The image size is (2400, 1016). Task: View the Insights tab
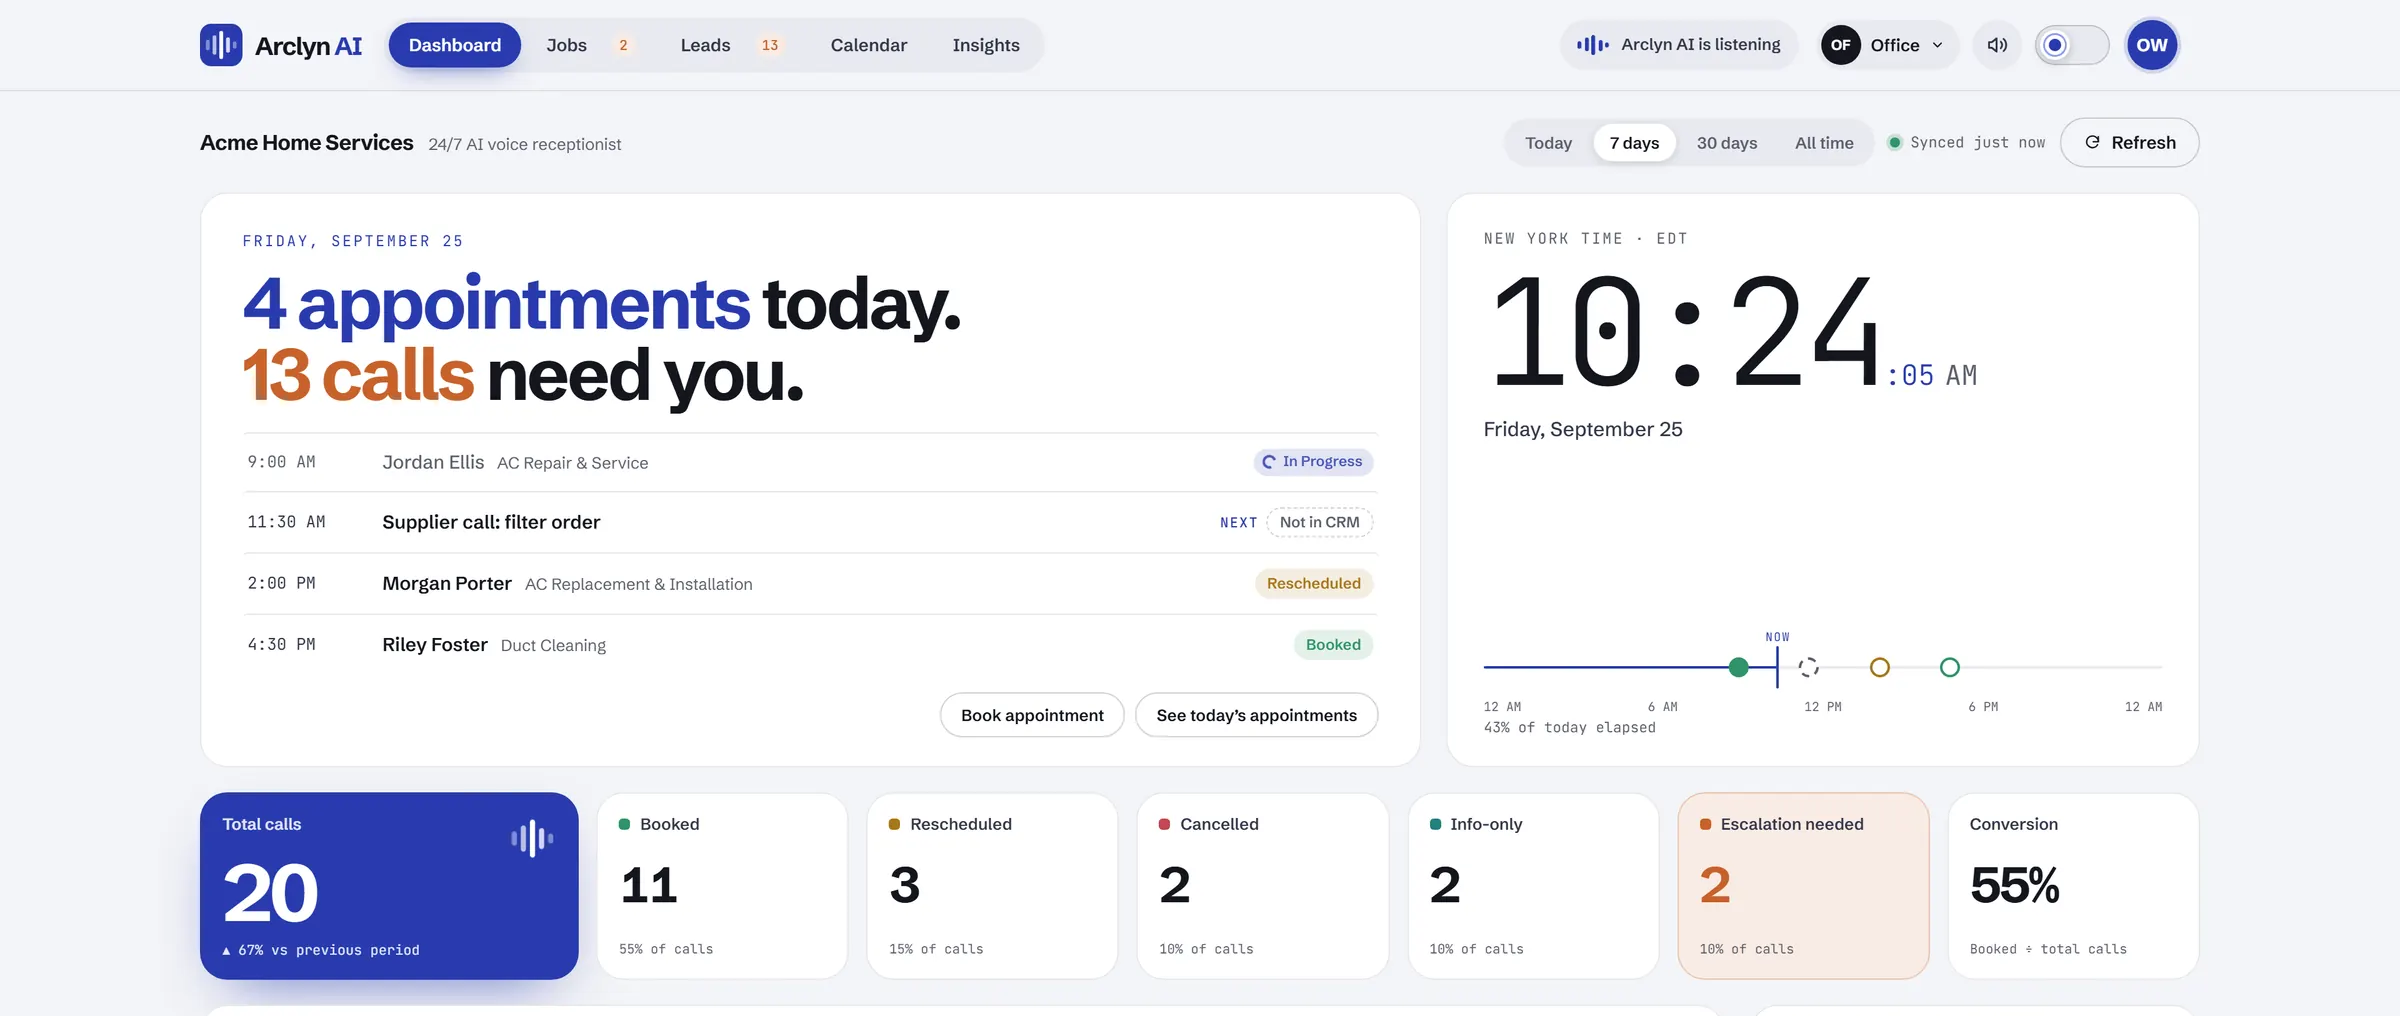click(x=986, y=45)
